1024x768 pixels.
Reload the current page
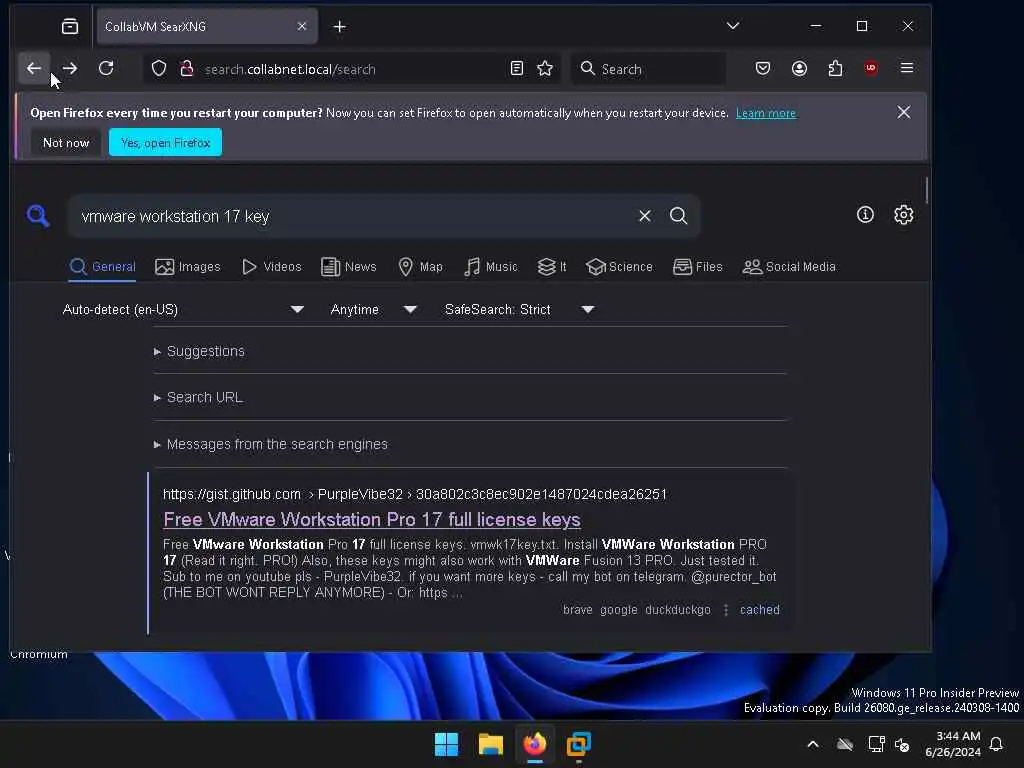[106, 68]
